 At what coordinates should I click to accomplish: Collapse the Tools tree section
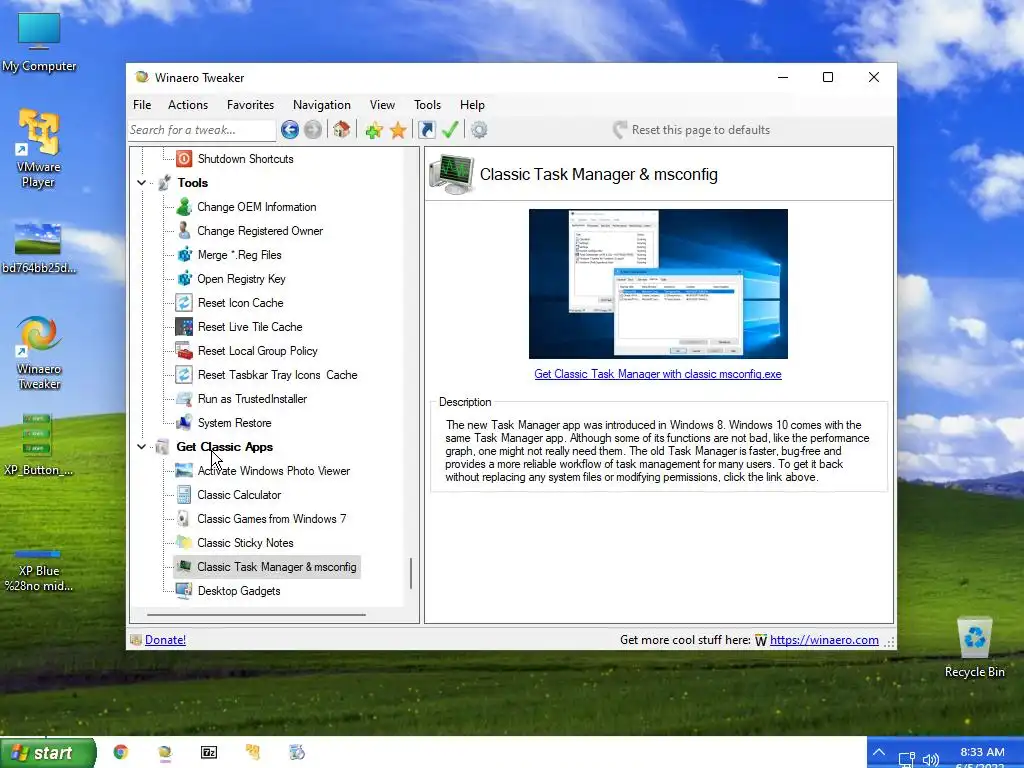tap(142, 183)
